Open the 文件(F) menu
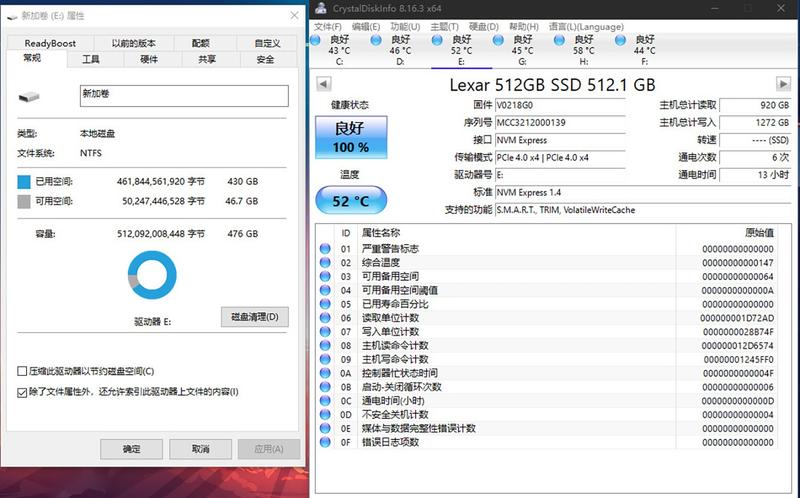Image resolution: width=800 pixels, height=498 pixels. click(328, 27)
